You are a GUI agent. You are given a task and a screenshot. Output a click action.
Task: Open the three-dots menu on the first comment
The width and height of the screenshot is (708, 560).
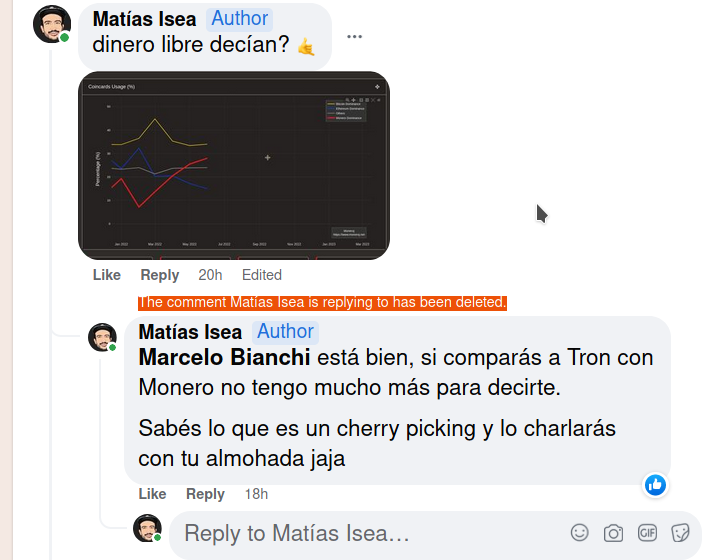coord(355,37)
